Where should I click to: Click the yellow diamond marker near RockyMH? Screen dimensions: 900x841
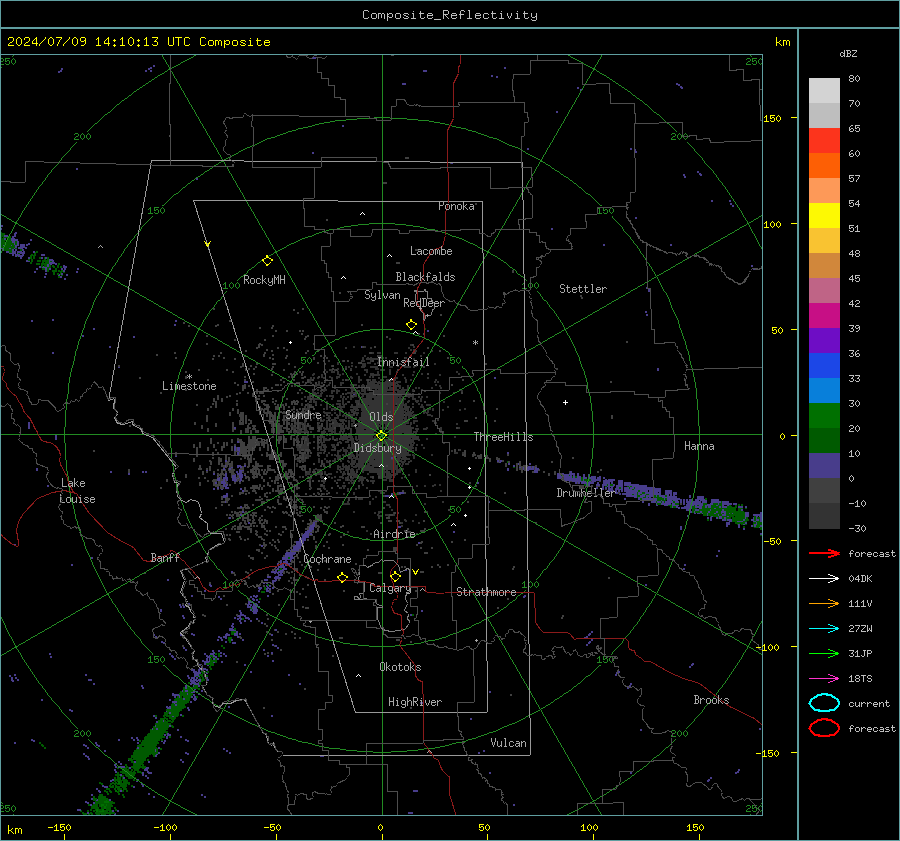coord(267,261)
